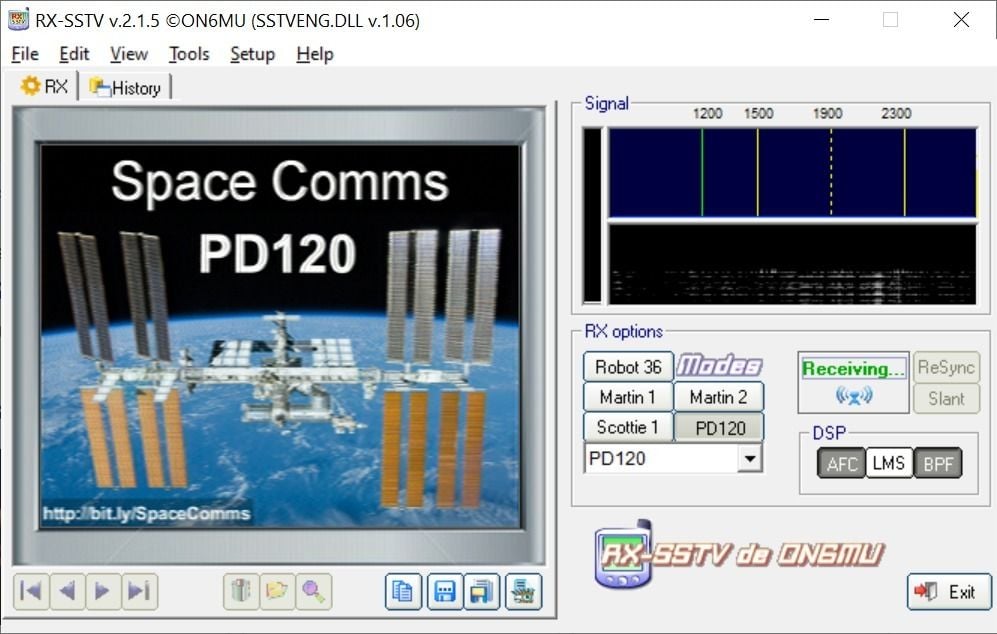Toggle the AFC DSP option
Viewport: 997px width, 634px height.
841,463
